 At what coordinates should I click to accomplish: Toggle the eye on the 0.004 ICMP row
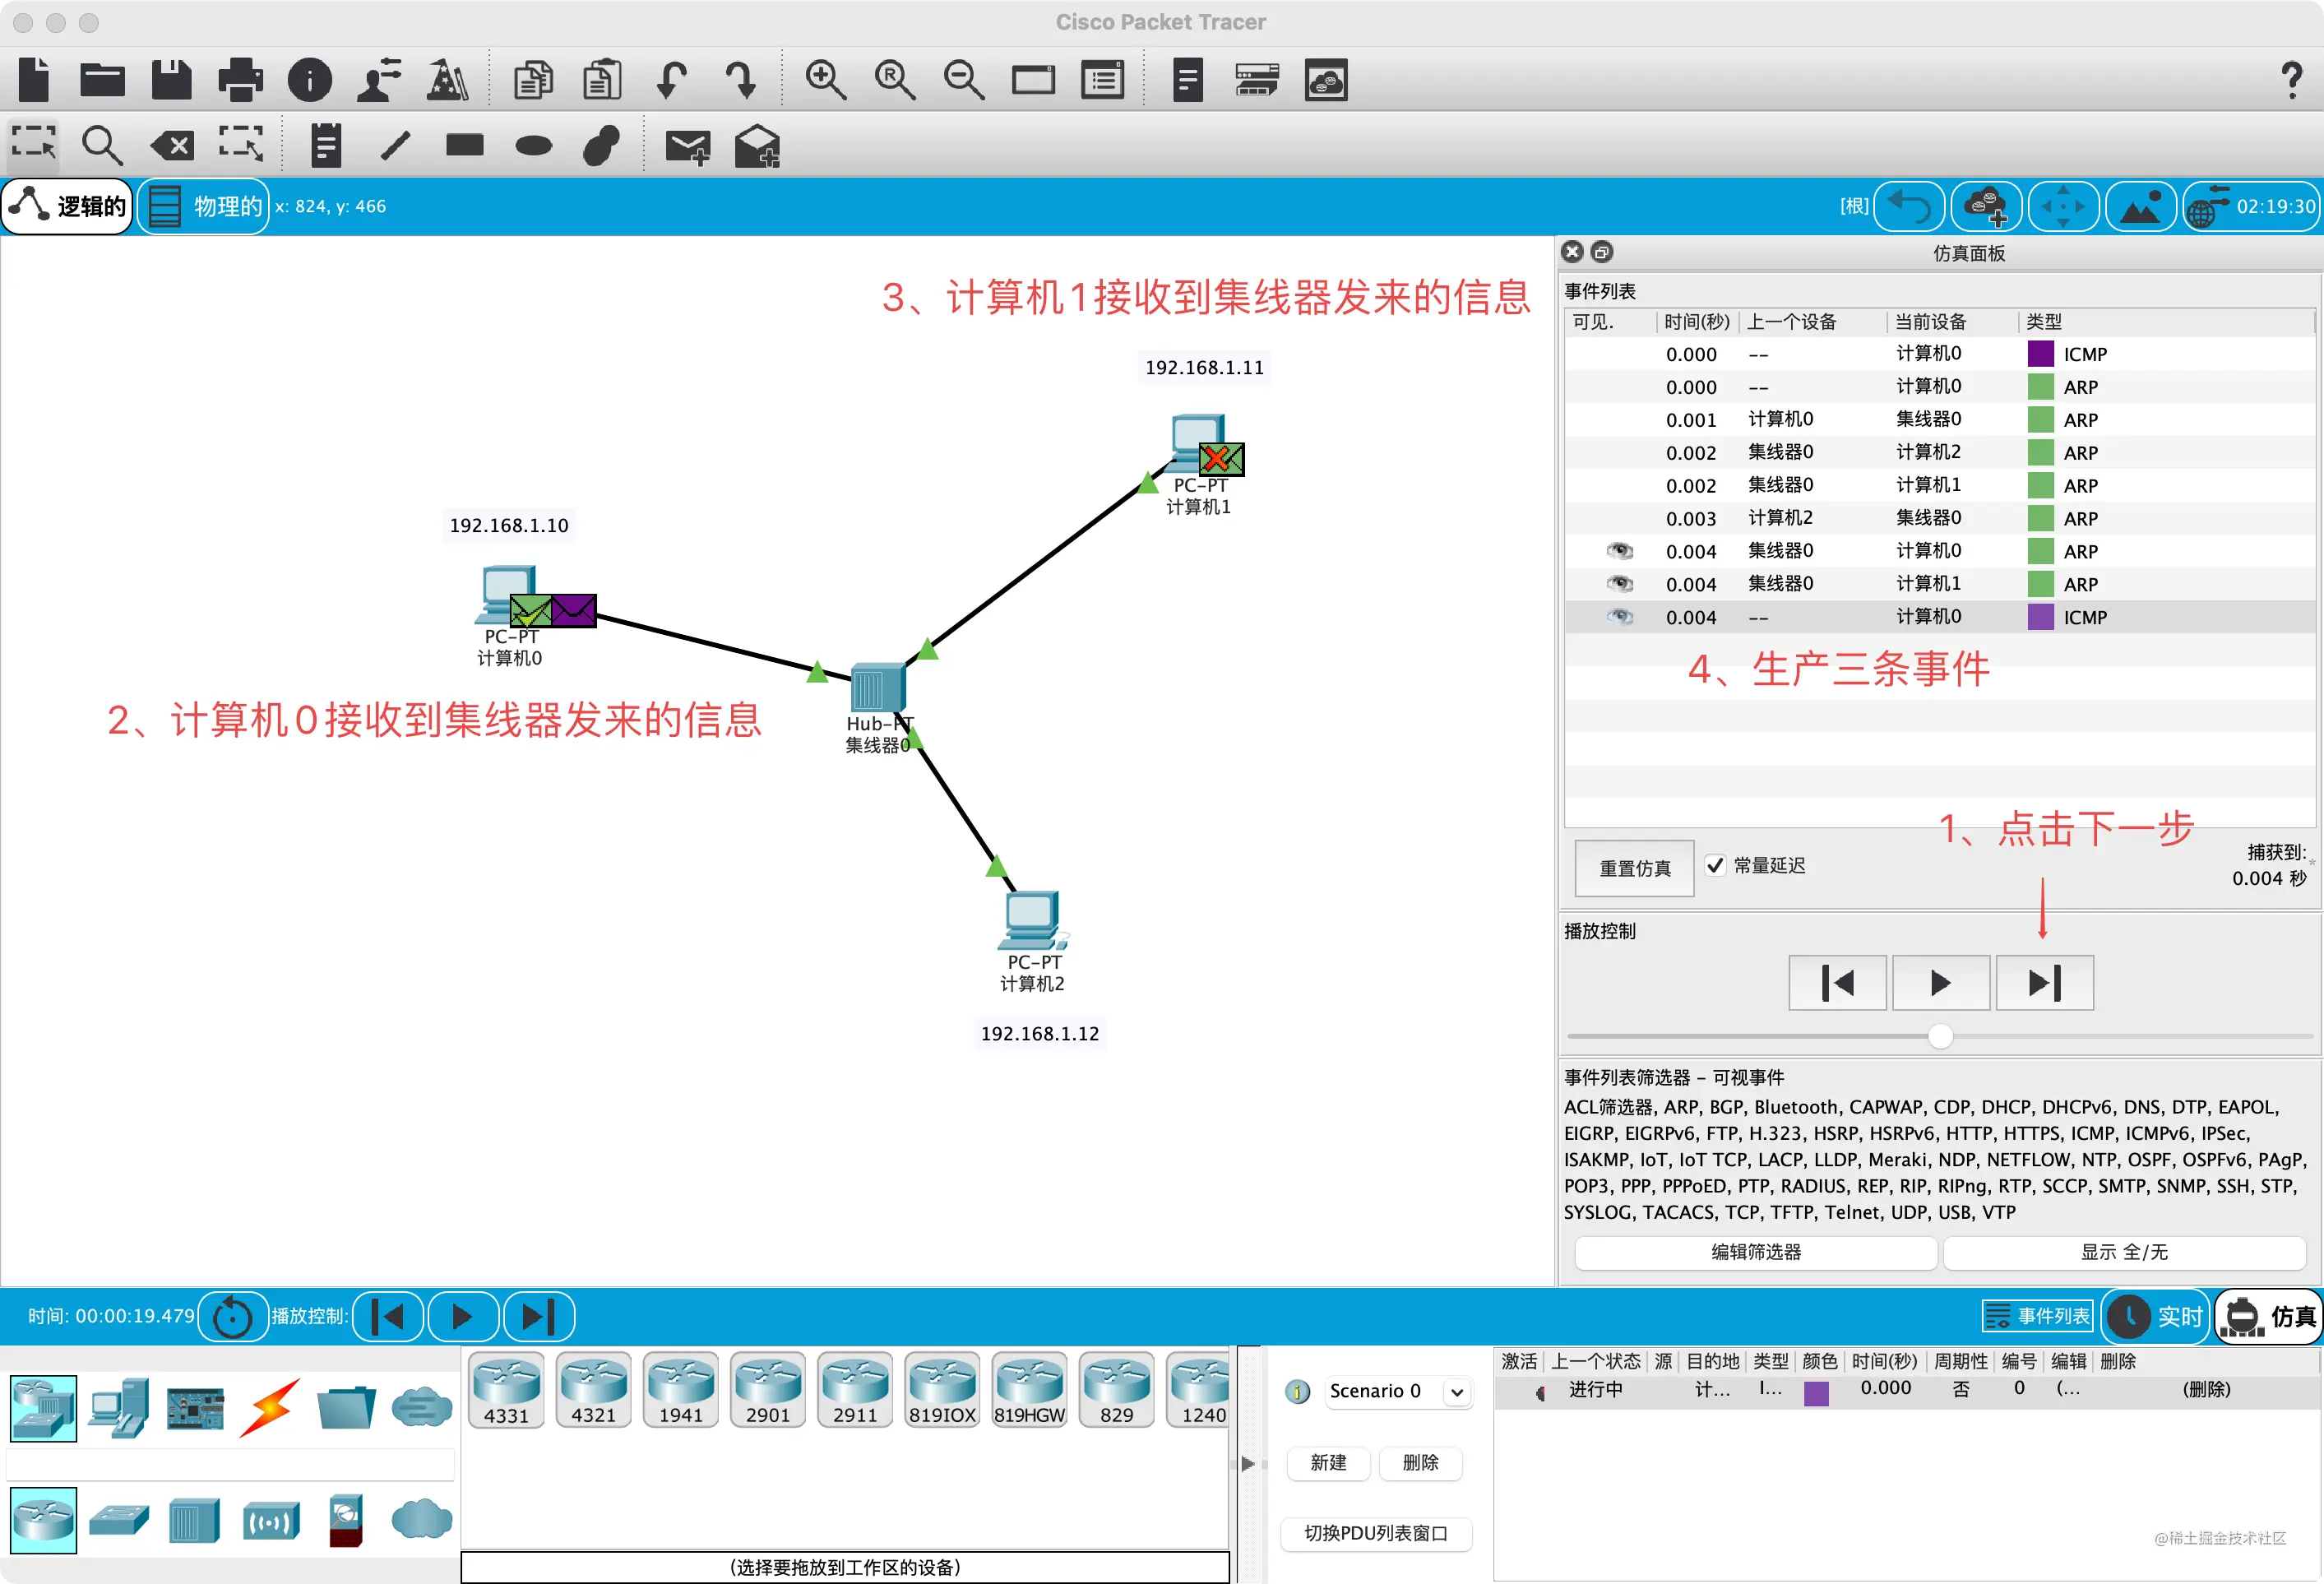pyautogui.click(x=1619, y=617)
